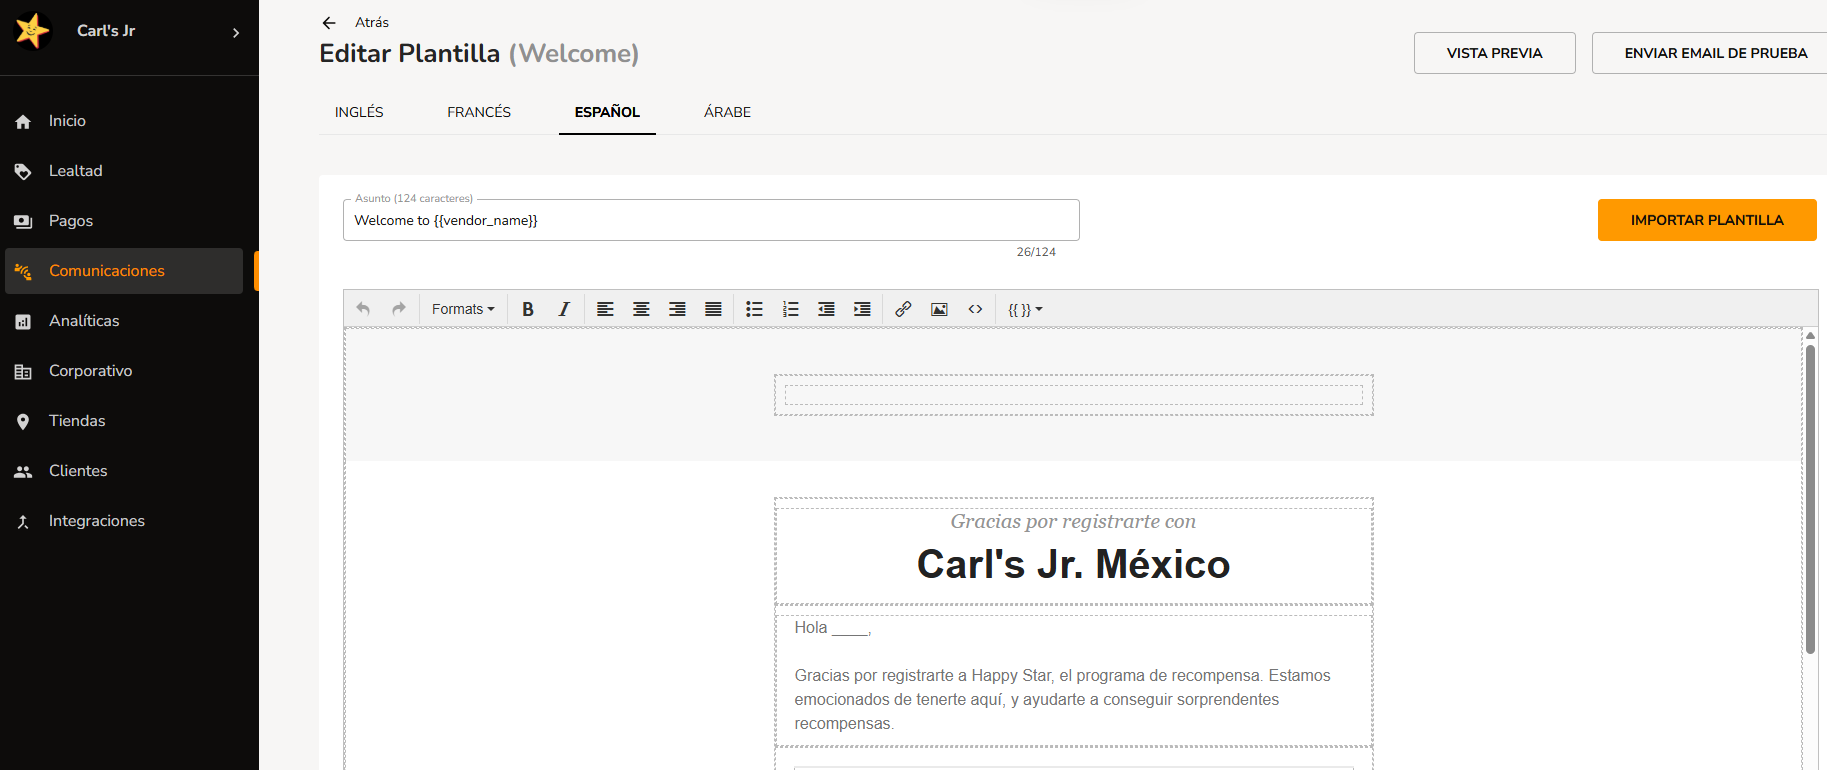Undo the last edit
1827x770 pixels.
tap(363, 309)
